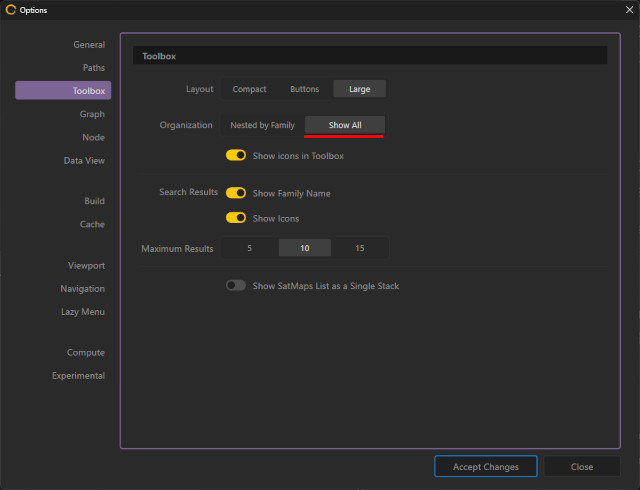Set toolbox layout to Buttons
This screenshot has width=640, height=490.
click(304, 89)
